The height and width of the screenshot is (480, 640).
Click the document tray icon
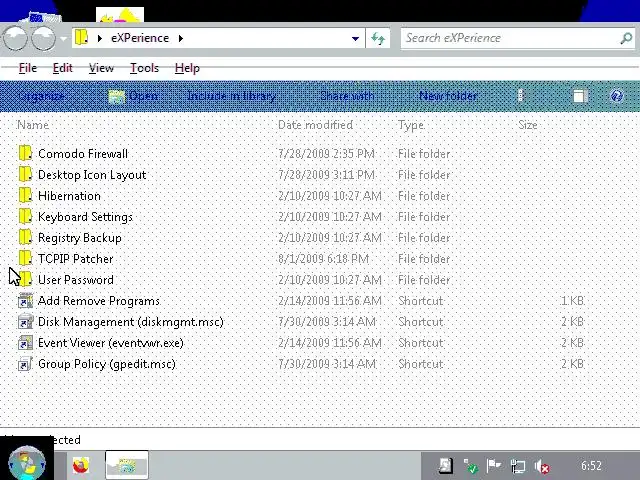[x=446, y=466]
